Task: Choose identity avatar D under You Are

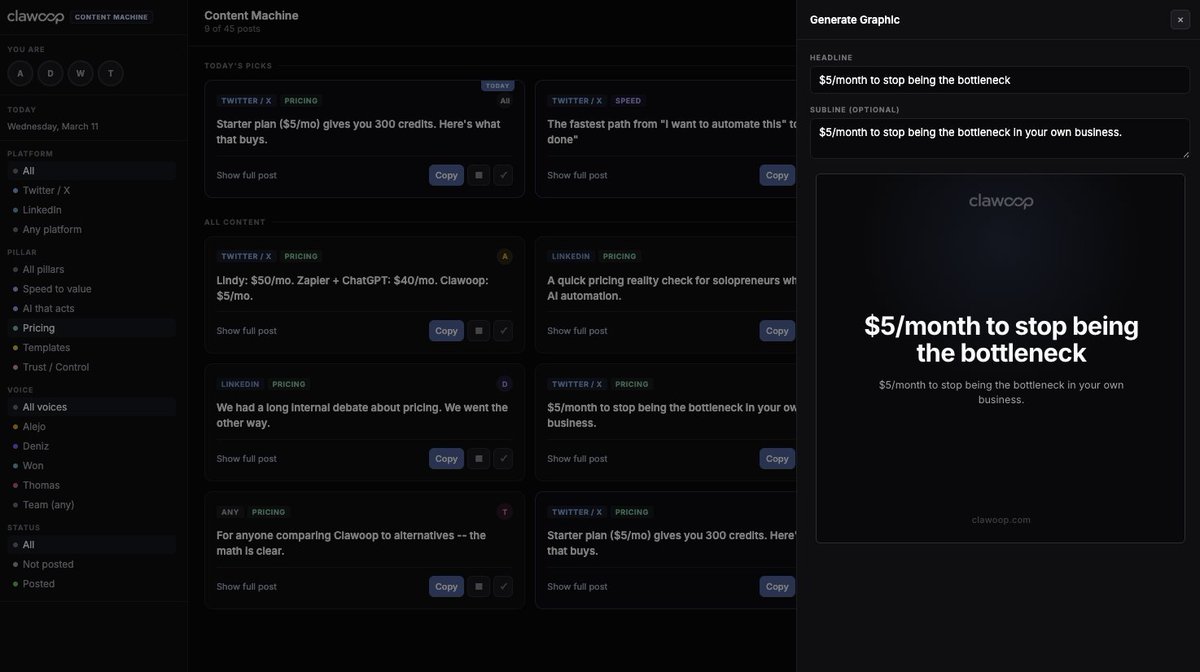Action: (x=50, y=73)
